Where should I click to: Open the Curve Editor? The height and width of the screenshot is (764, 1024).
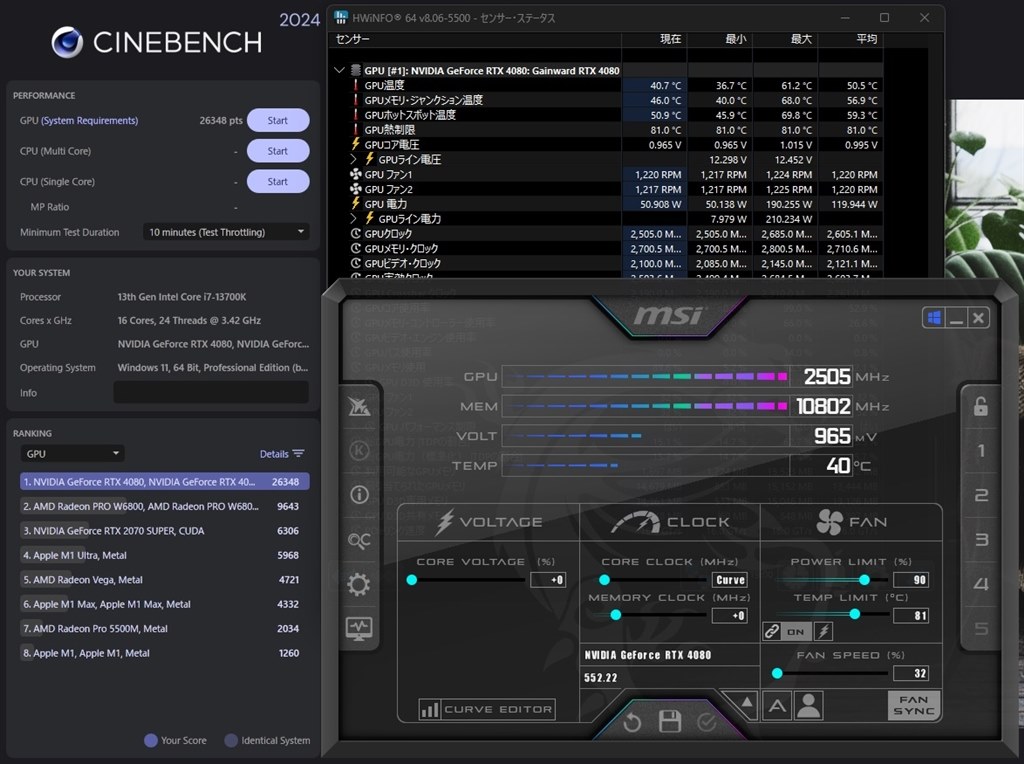tap(487, 709)
